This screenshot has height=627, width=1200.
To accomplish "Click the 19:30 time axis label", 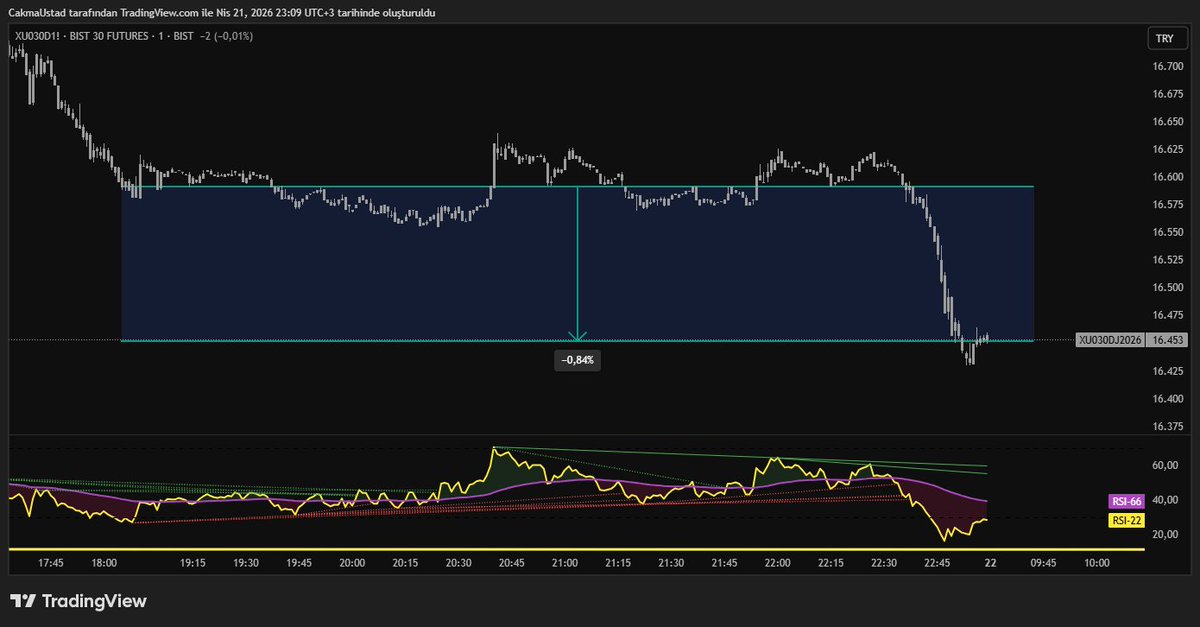I will (246, 563).
